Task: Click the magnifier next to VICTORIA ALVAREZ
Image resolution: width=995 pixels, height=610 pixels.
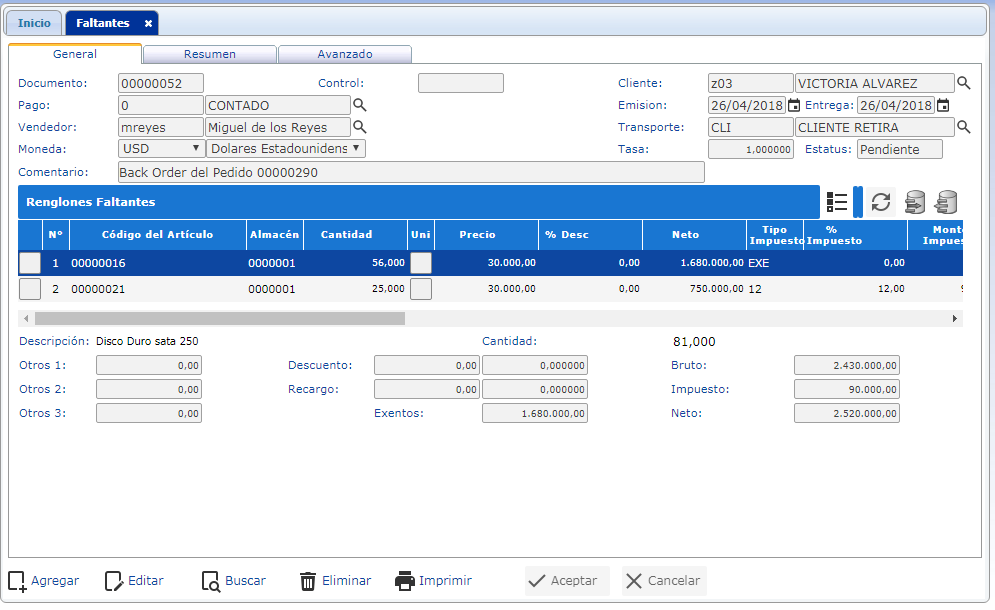Action: tap(964, 83)
